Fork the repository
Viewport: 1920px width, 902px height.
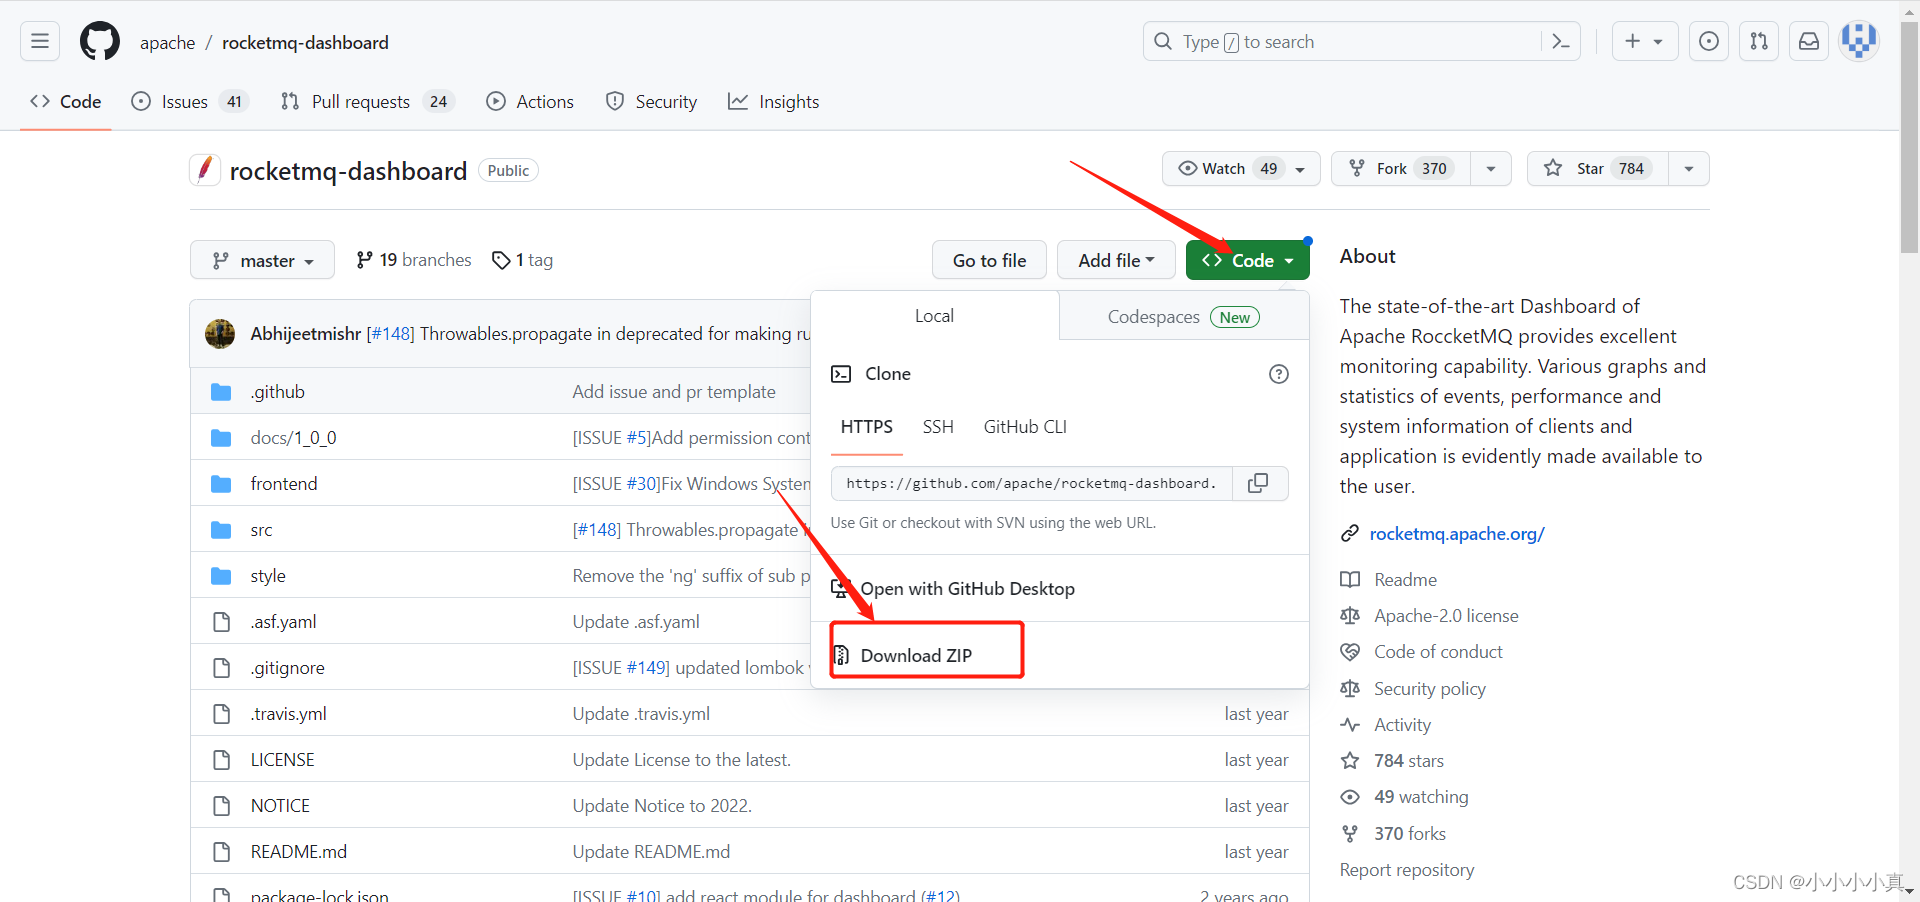1401,168
